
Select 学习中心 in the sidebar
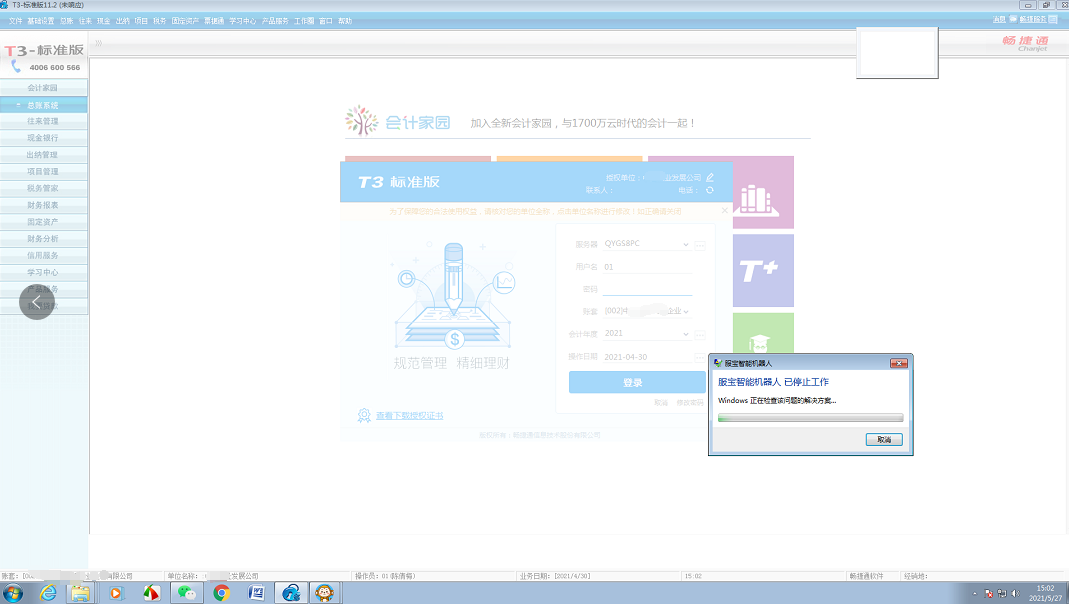[44, 273]
